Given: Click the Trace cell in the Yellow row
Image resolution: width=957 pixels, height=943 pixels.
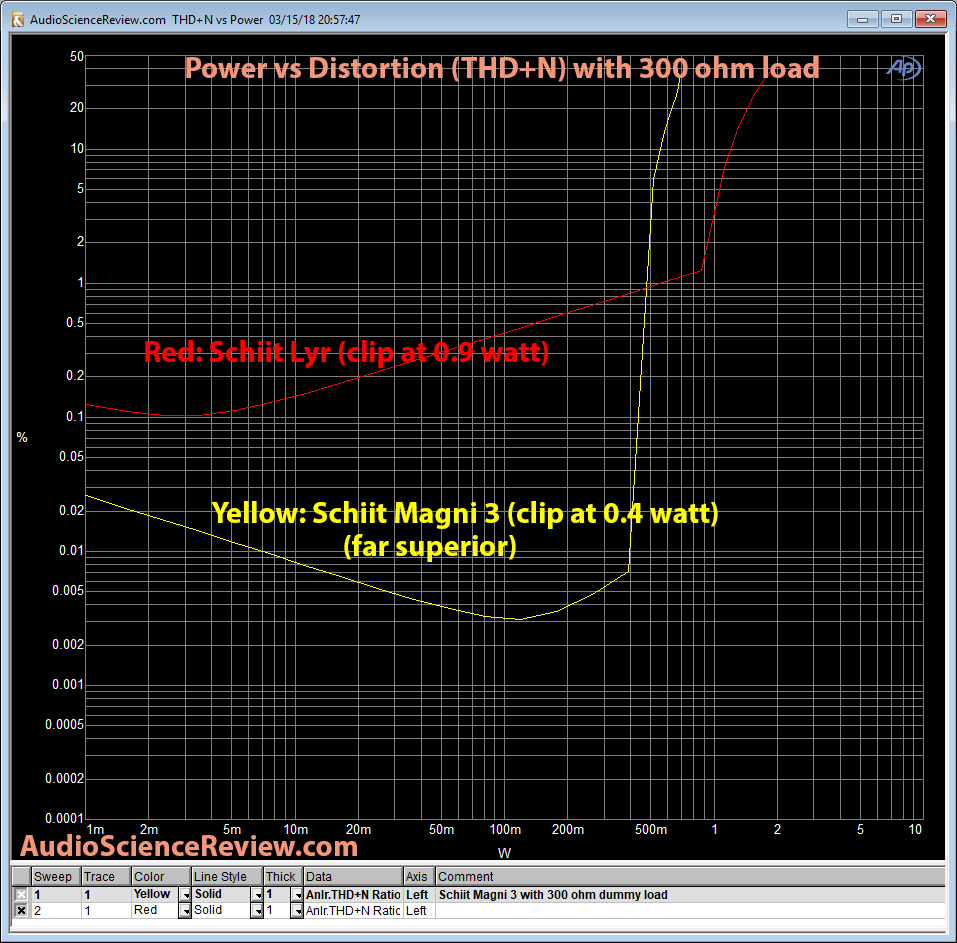Looking at the screenshot, I should click(106, 895).
